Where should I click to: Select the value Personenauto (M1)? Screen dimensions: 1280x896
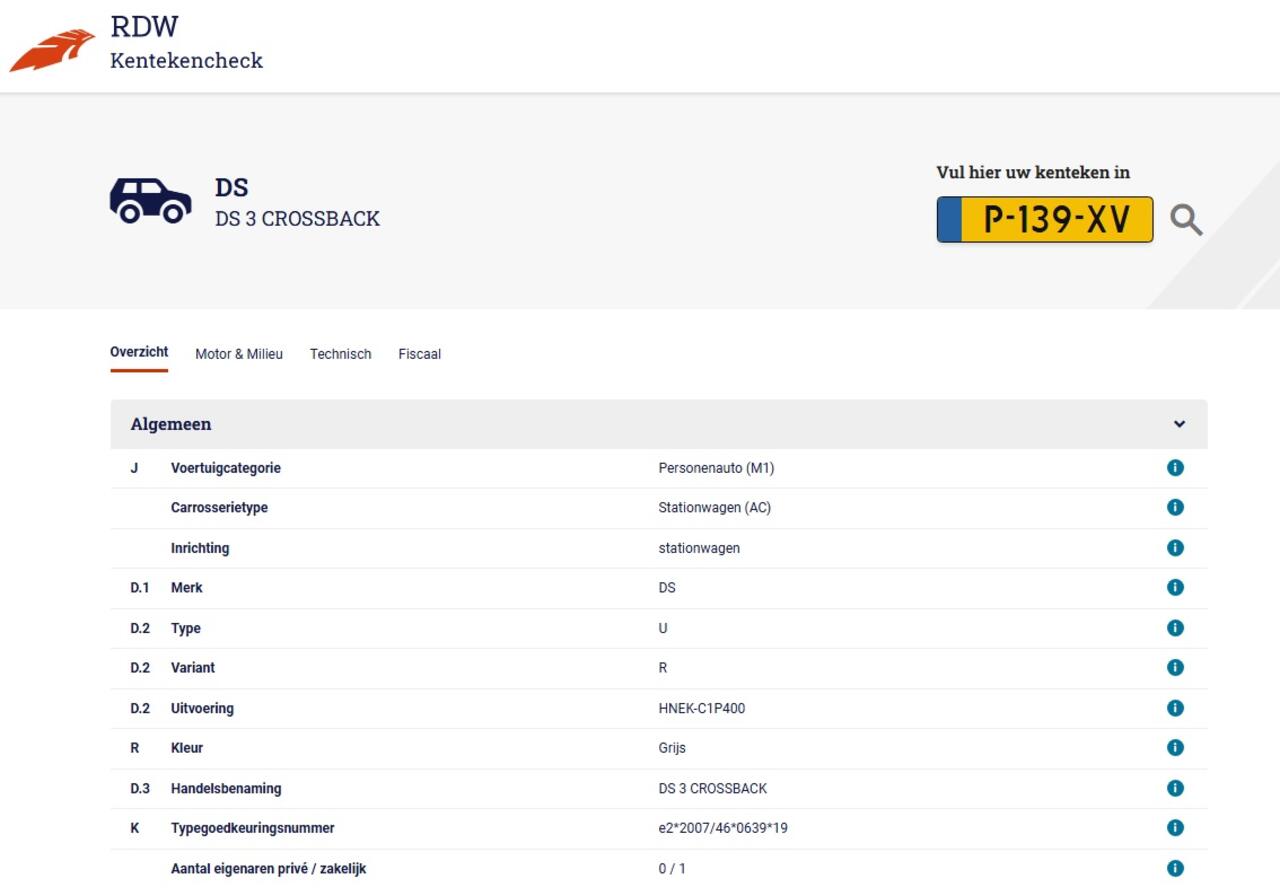pyautogui.click(x=716, y=468)
